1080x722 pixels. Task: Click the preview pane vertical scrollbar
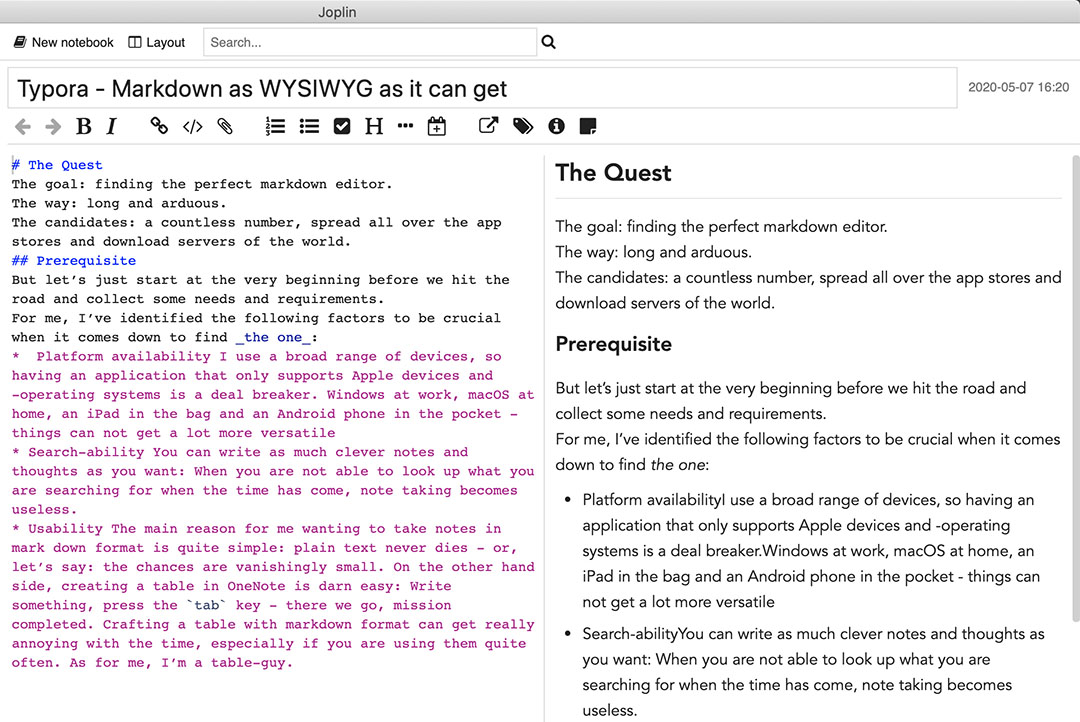tap(1076, 389)
